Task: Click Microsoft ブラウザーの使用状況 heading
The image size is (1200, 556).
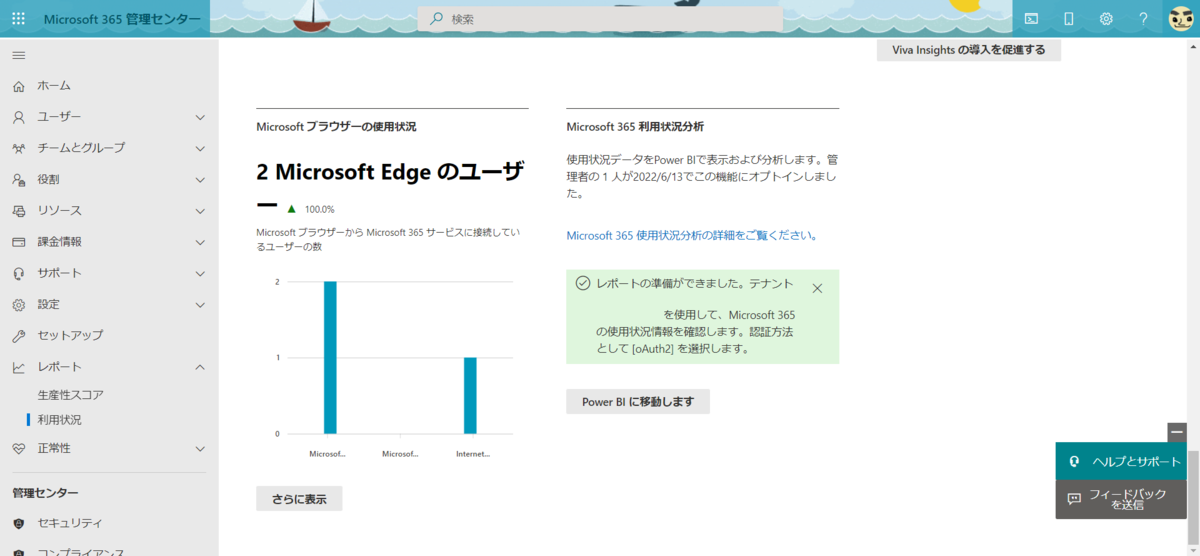Action: 336,127
